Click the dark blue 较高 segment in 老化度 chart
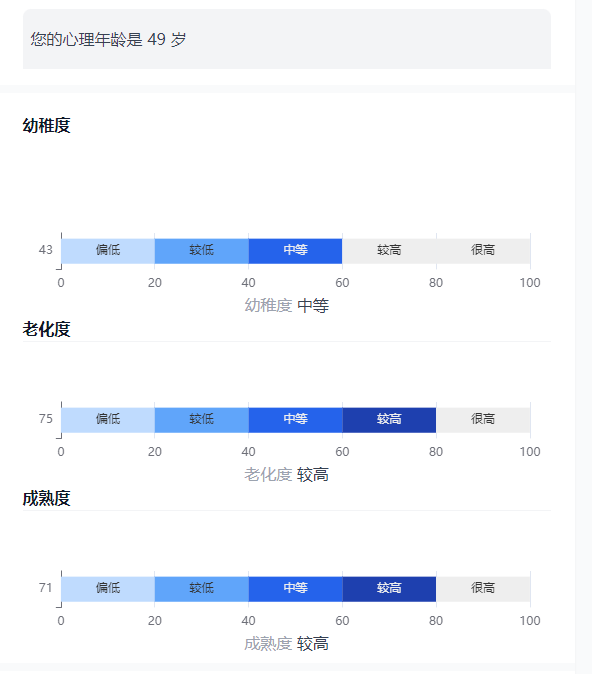The height and width of the screenshot is (674, 592). point(389,420)
